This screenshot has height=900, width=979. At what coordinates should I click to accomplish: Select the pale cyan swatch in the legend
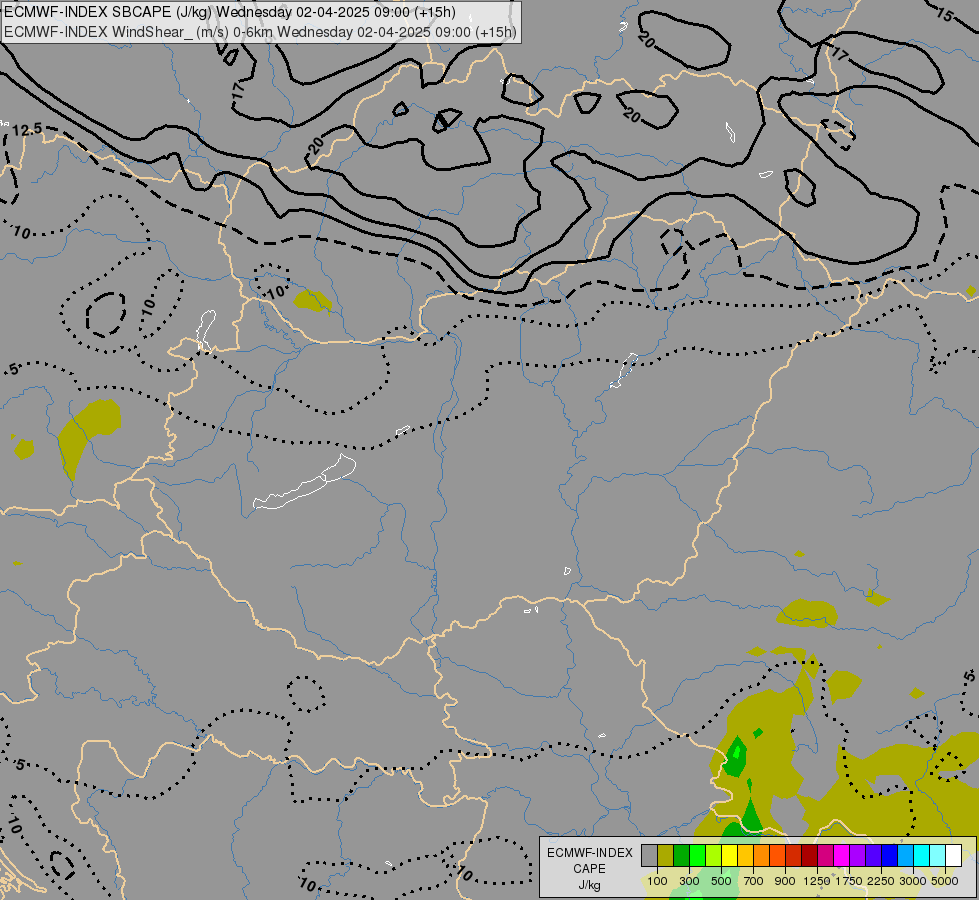(937, 856)
